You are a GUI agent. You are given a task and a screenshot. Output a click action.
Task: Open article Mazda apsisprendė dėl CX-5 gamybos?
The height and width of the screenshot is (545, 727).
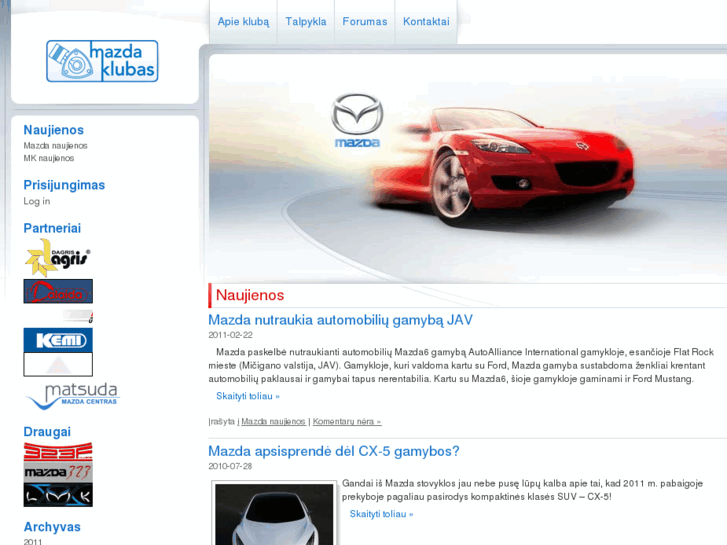[x=334, y=451]
